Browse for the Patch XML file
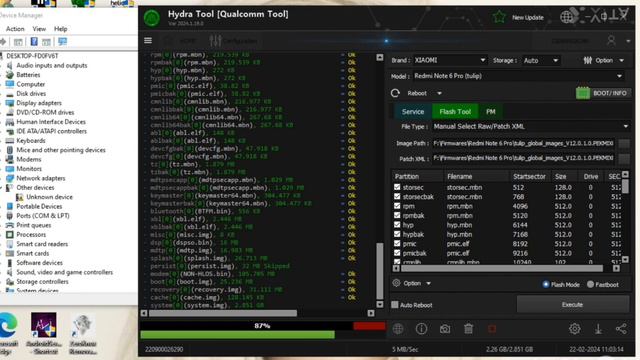Screen dimensions: 640x360 coord(624,158)
